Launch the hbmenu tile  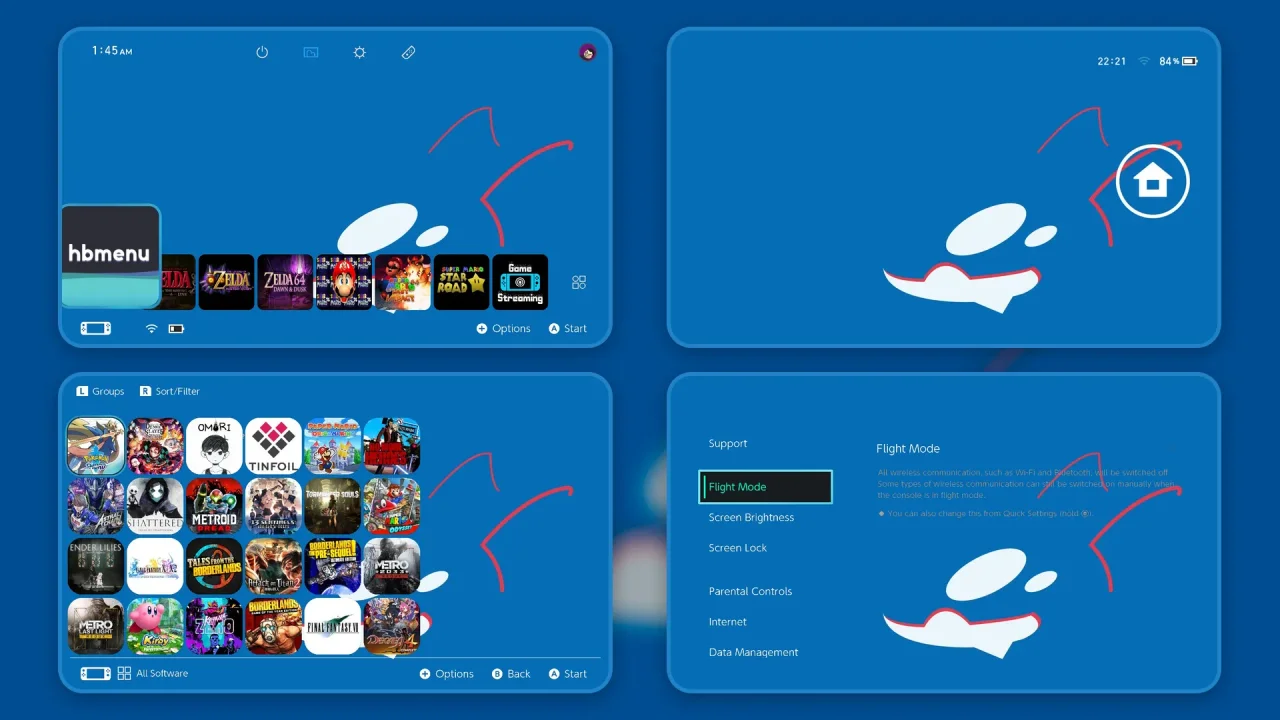pyautogui.click(x=110, y=256)
